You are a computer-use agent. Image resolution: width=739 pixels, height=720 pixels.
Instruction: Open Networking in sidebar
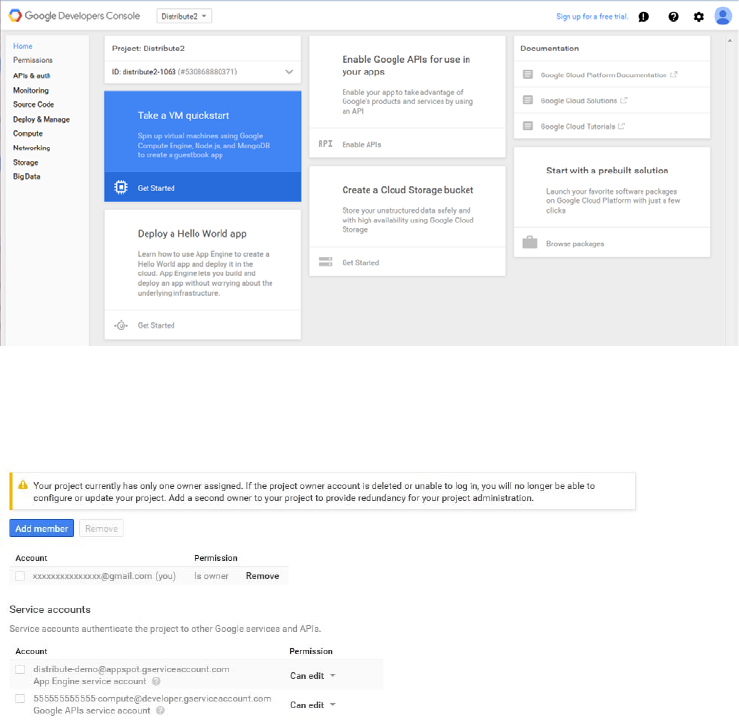(x=32, y=147)
